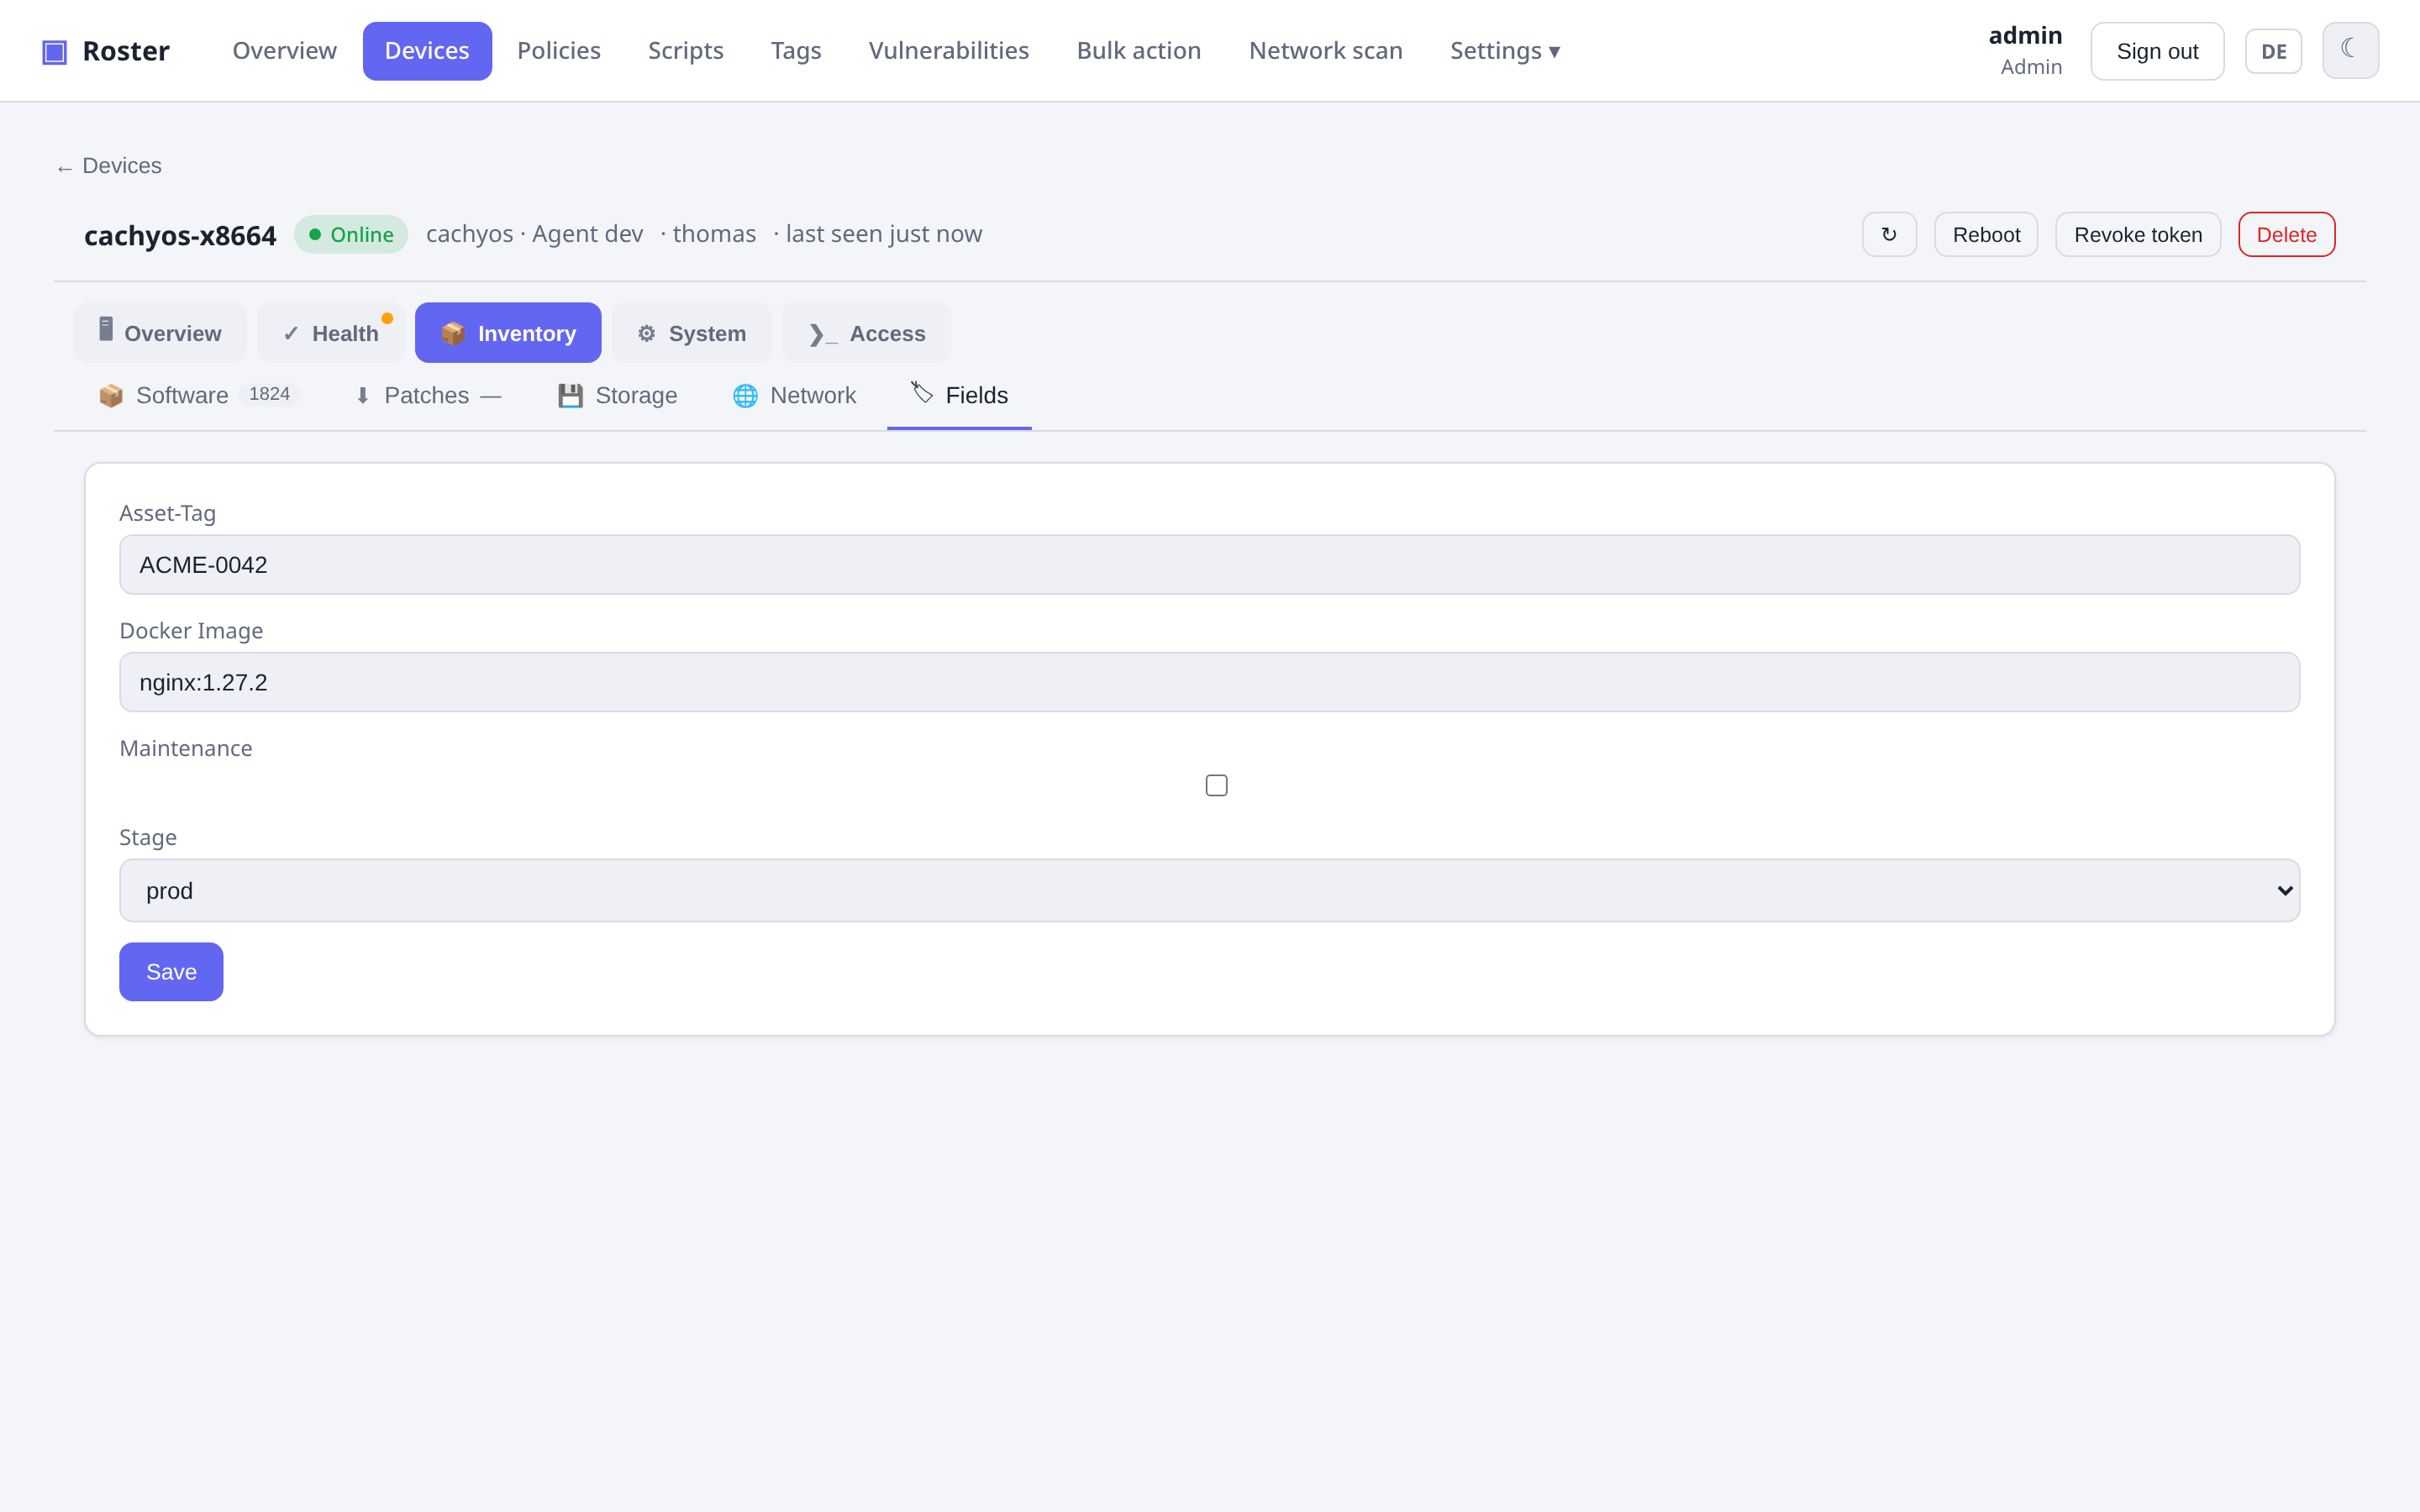Switch to the Health tab
This screenshot has height=1512, width=2420.
click(331, 333)
